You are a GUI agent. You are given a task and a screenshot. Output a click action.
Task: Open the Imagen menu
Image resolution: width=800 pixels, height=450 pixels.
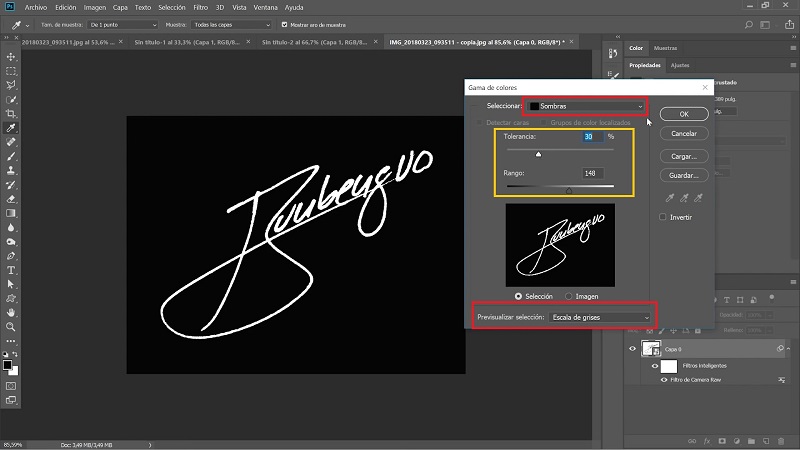94,8
